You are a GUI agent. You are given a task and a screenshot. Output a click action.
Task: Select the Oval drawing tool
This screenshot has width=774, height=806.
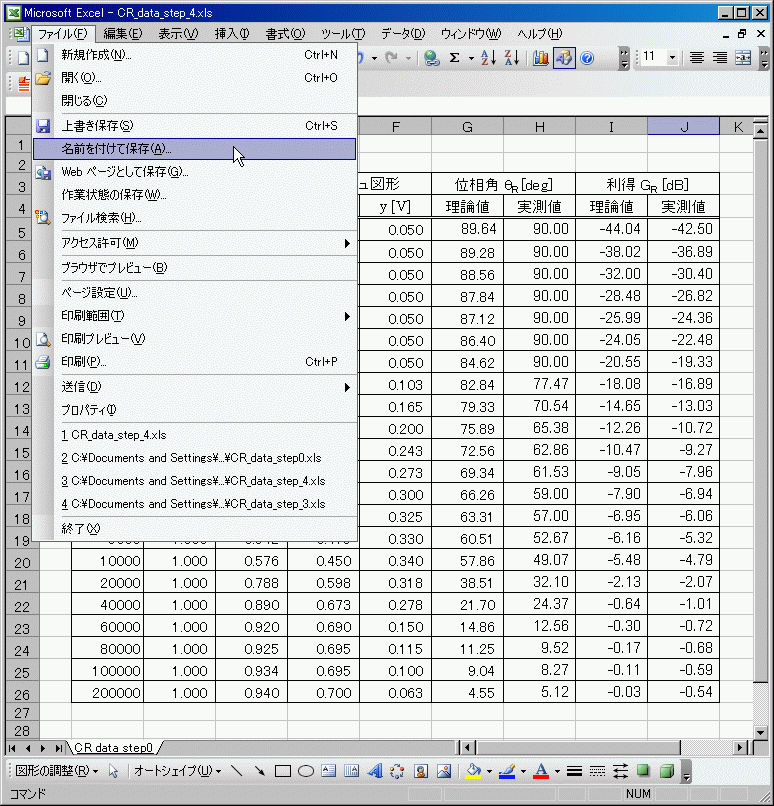pos(306,771)
